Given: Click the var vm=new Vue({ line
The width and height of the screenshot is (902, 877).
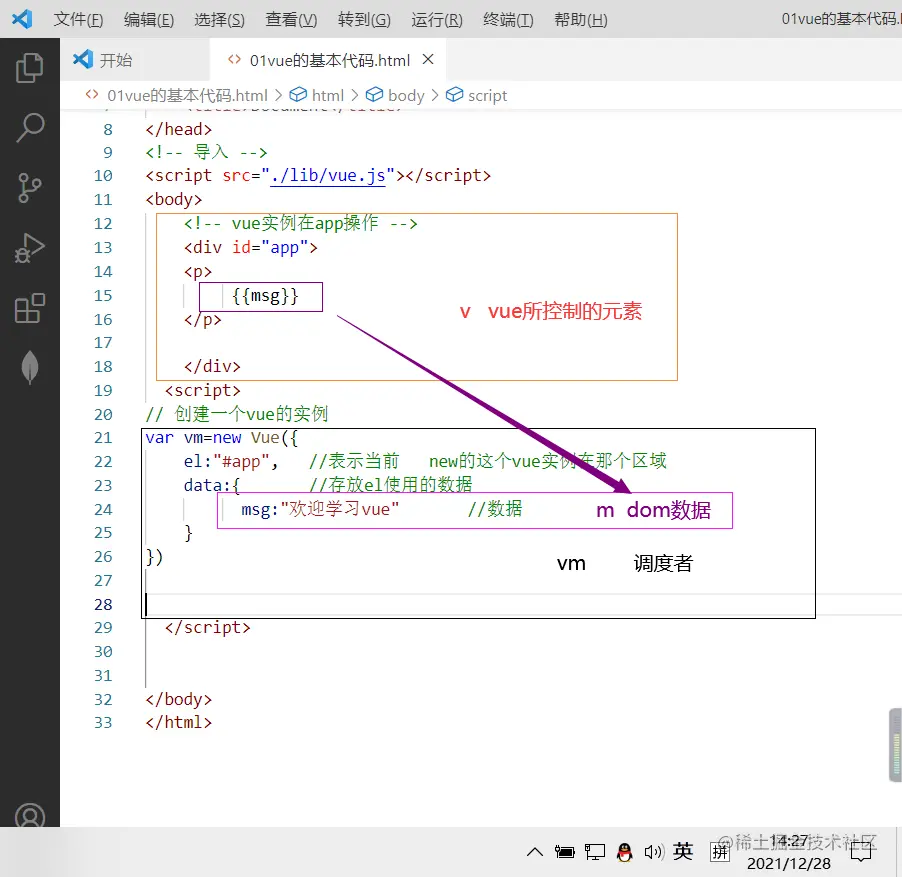Looking at the screenshot, I should click(x=221, y=438).
